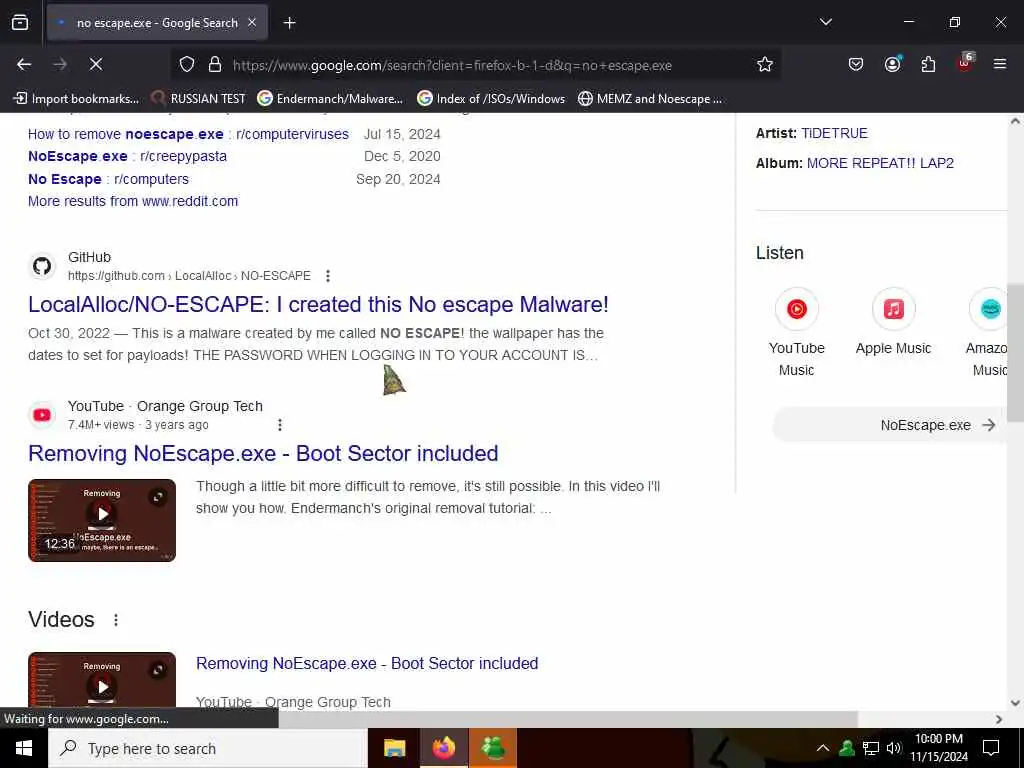Close the 'no escape.exe - Google Search' tab
The image size is (1024, 768).
click(252, 23)
